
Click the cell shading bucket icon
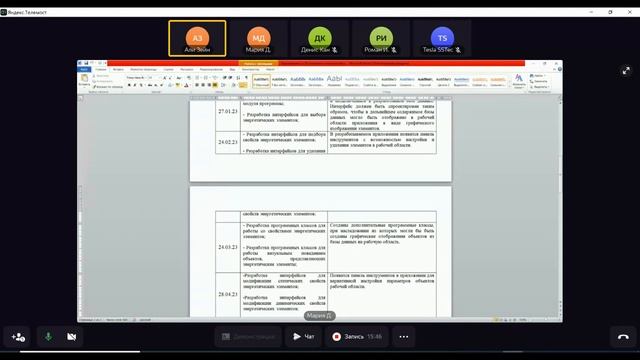click(234, 85)
